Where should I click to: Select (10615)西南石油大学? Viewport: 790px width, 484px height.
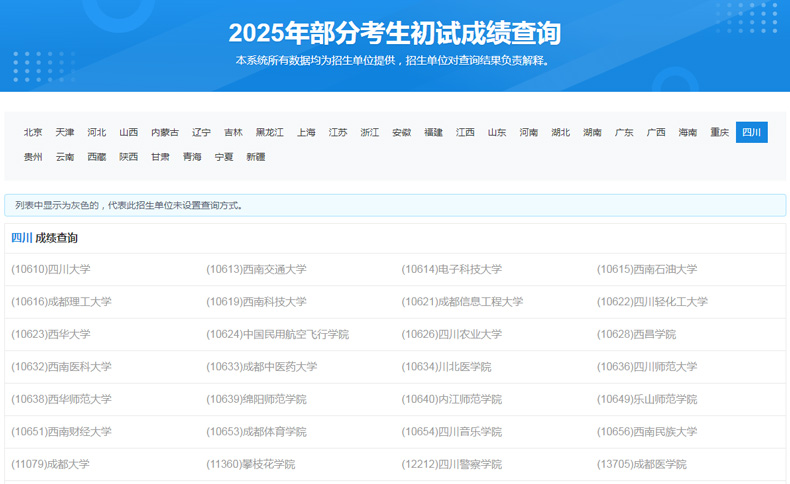tap(647, 269)
